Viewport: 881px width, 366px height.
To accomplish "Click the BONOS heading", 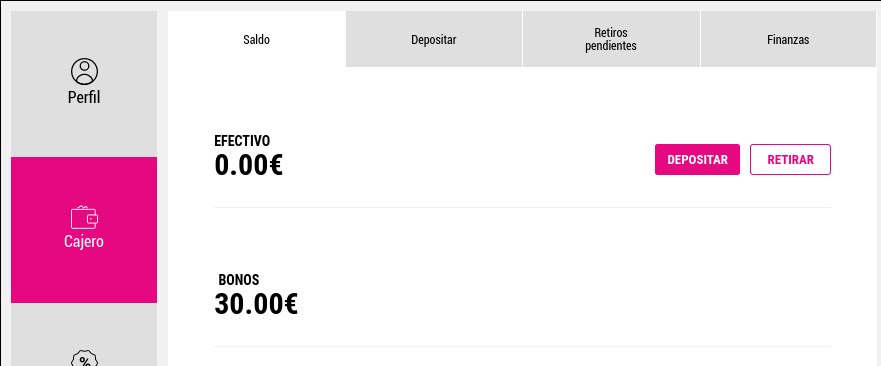I will [239, 280].
